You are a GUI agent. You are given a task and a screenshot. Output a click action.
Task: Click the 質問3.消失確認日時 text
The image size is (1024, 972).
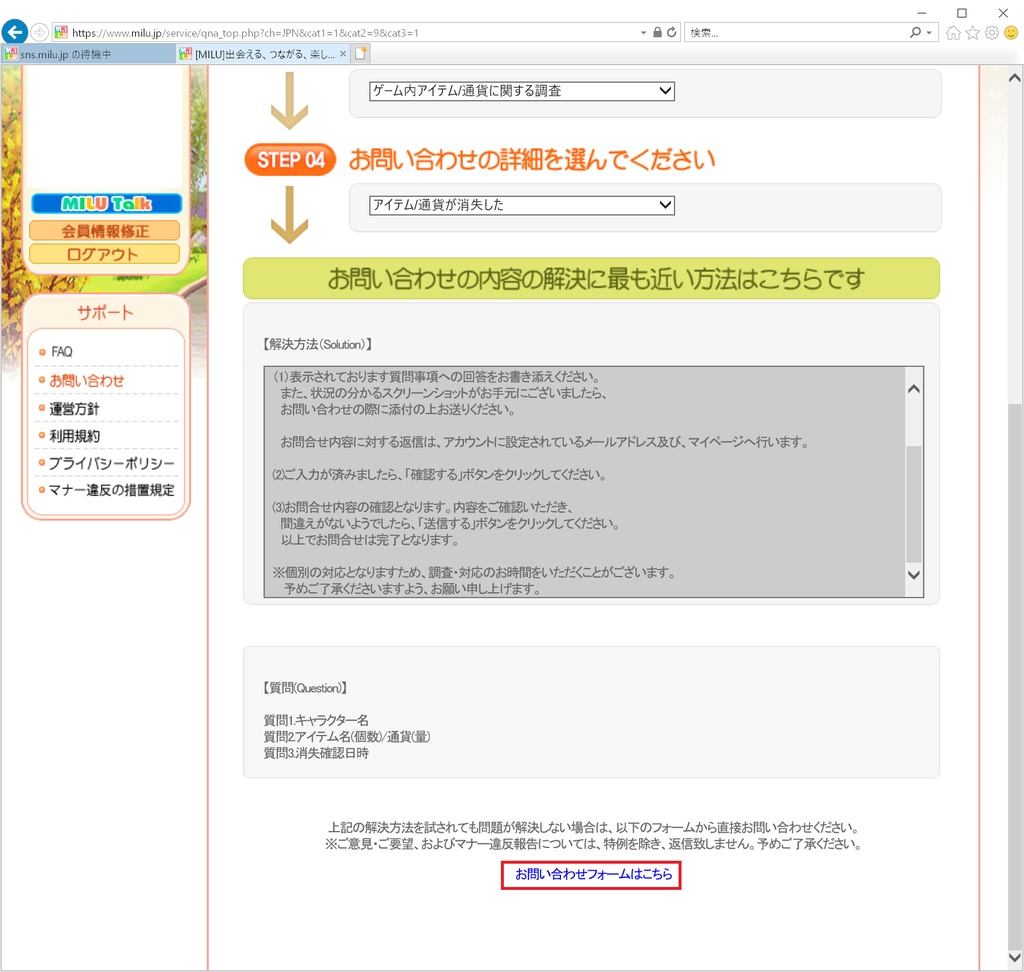click(x=316, y=753)
